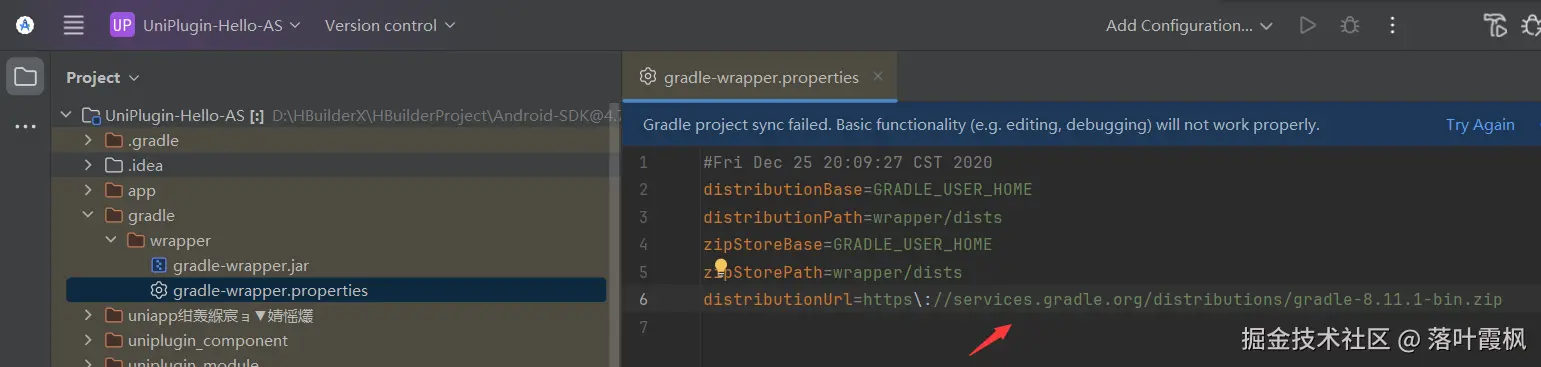Click the UniPlugin-Hello-AS root module icon
The width and height of the screenshot is (1541, 367).
(91, 115)
